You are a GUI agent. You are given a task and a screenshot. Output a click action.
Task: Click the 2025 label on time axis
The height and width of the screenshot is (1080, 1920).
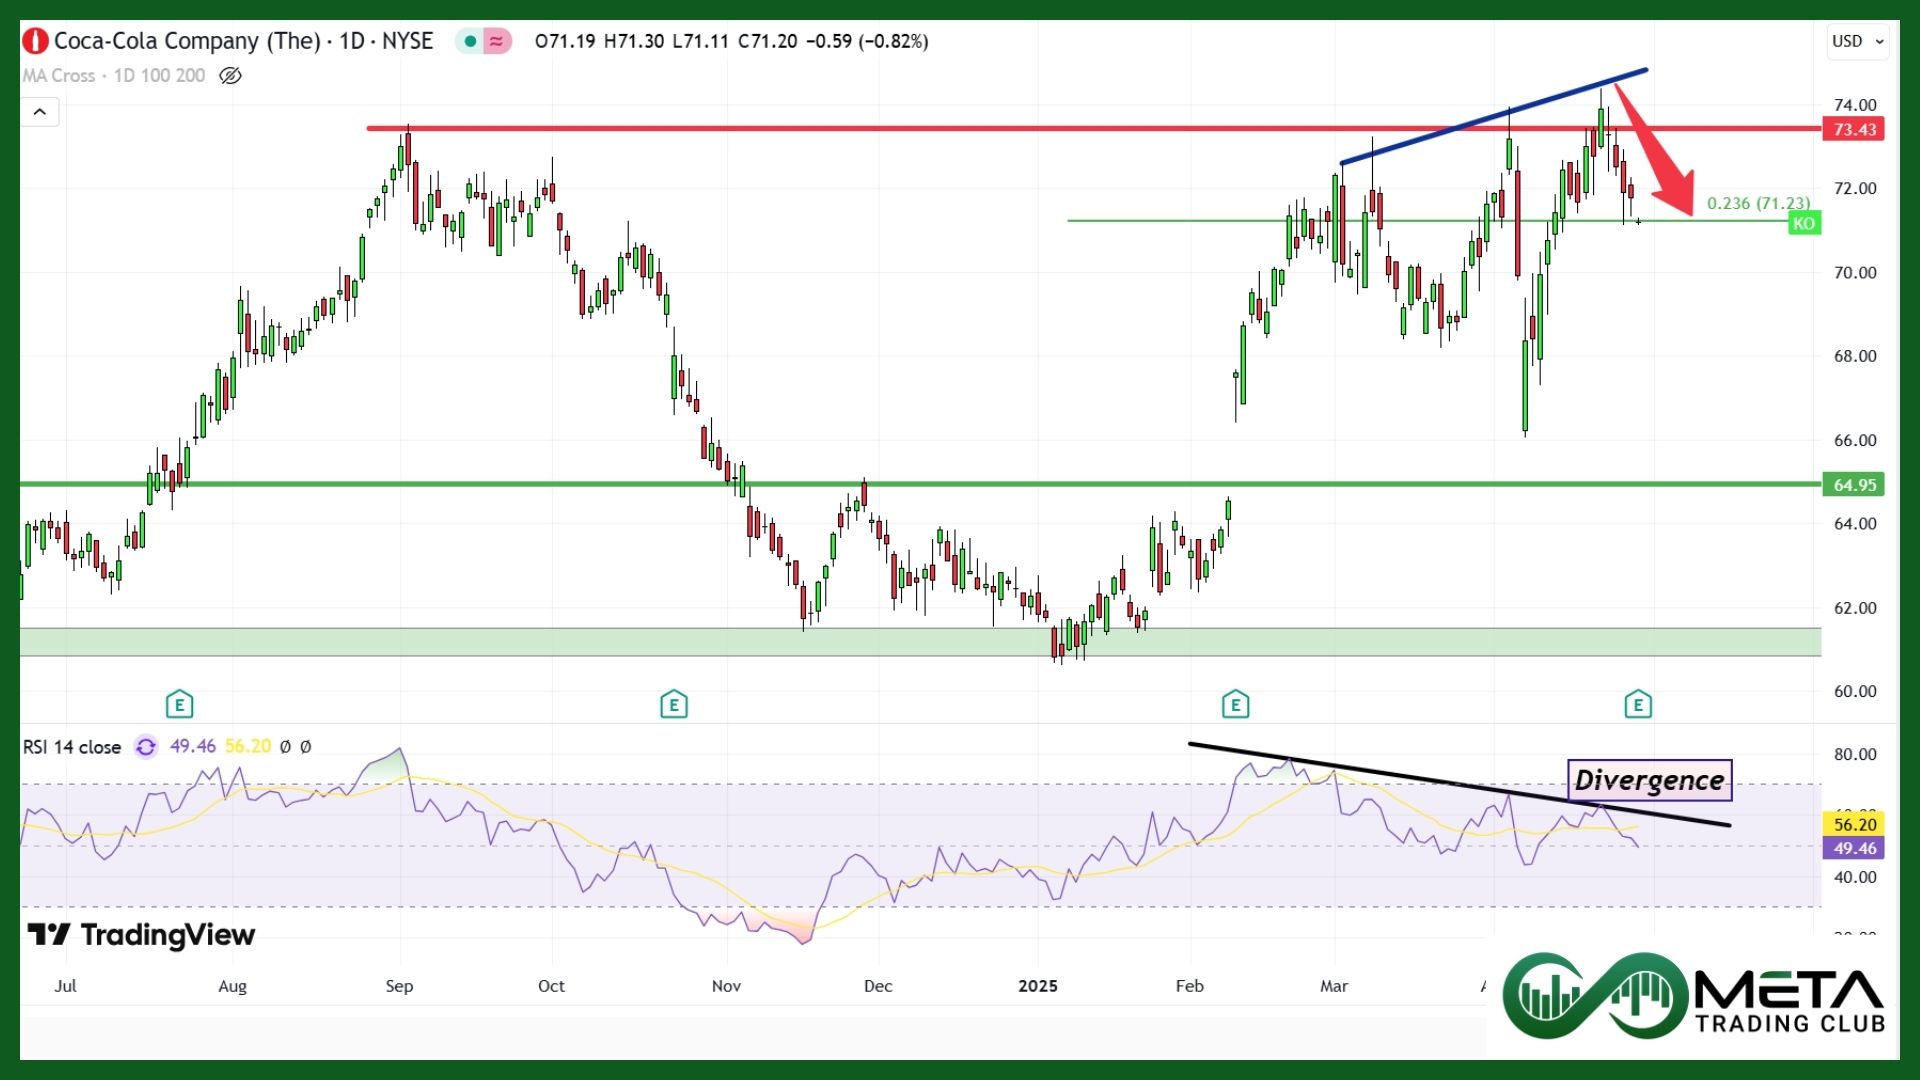(1038, 986)
